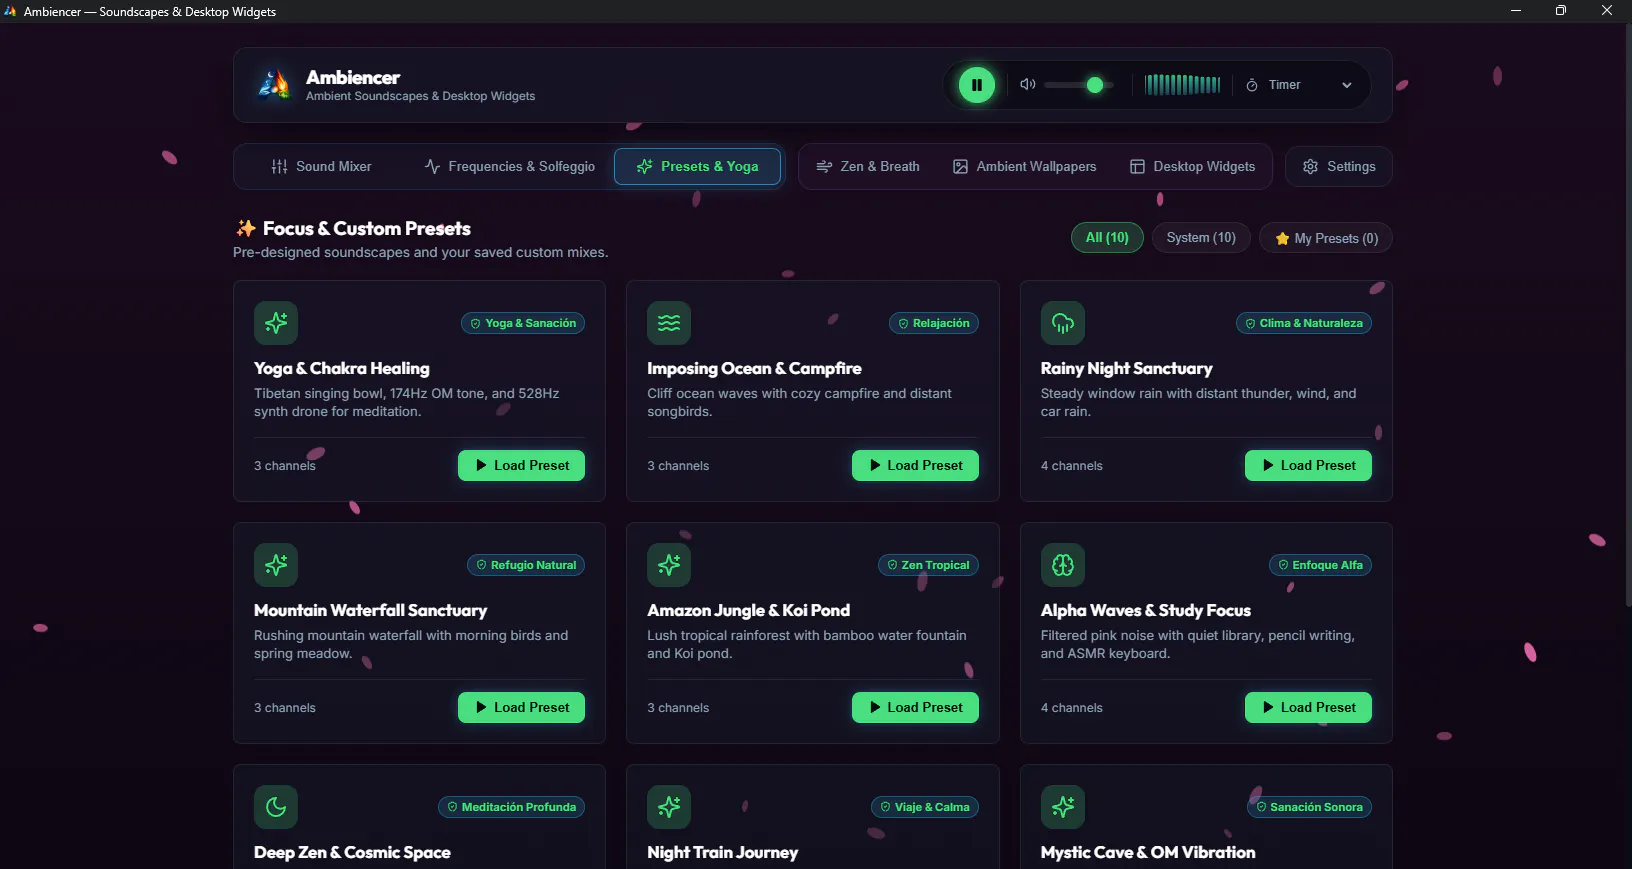Click the Enfoque Alfa tag
The width and height of the screenshot is (1632, 869).
[x=1320, y=565]
